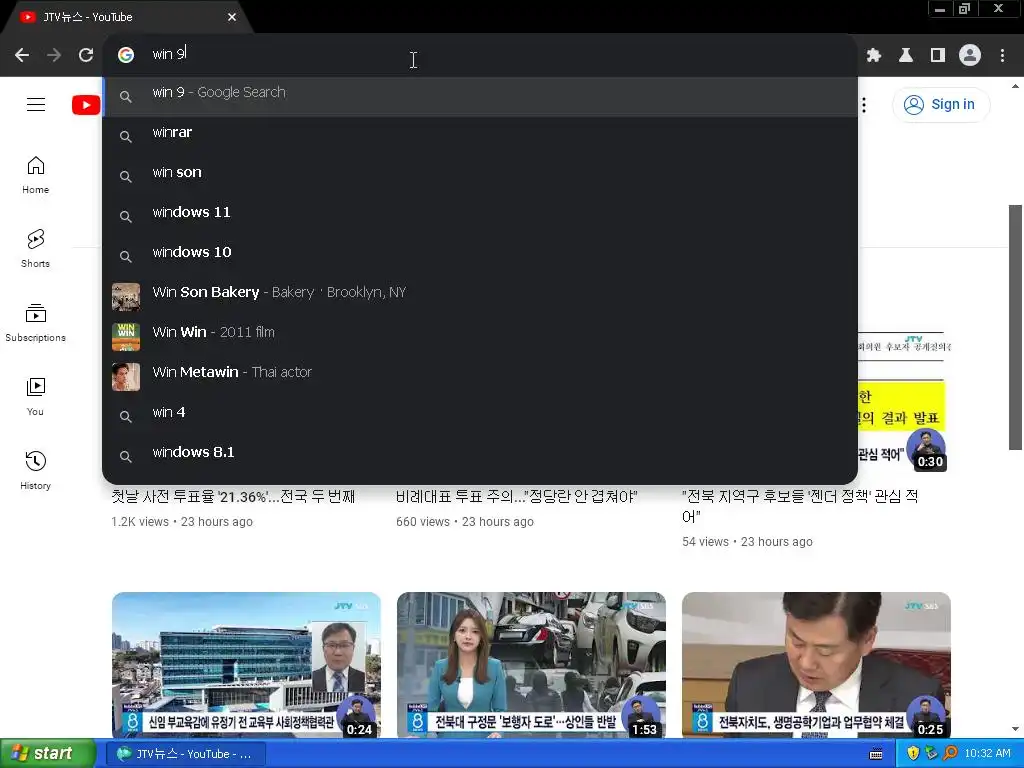
Task: Open the Chrome profile avatar
Action: (x=970, y=56)
